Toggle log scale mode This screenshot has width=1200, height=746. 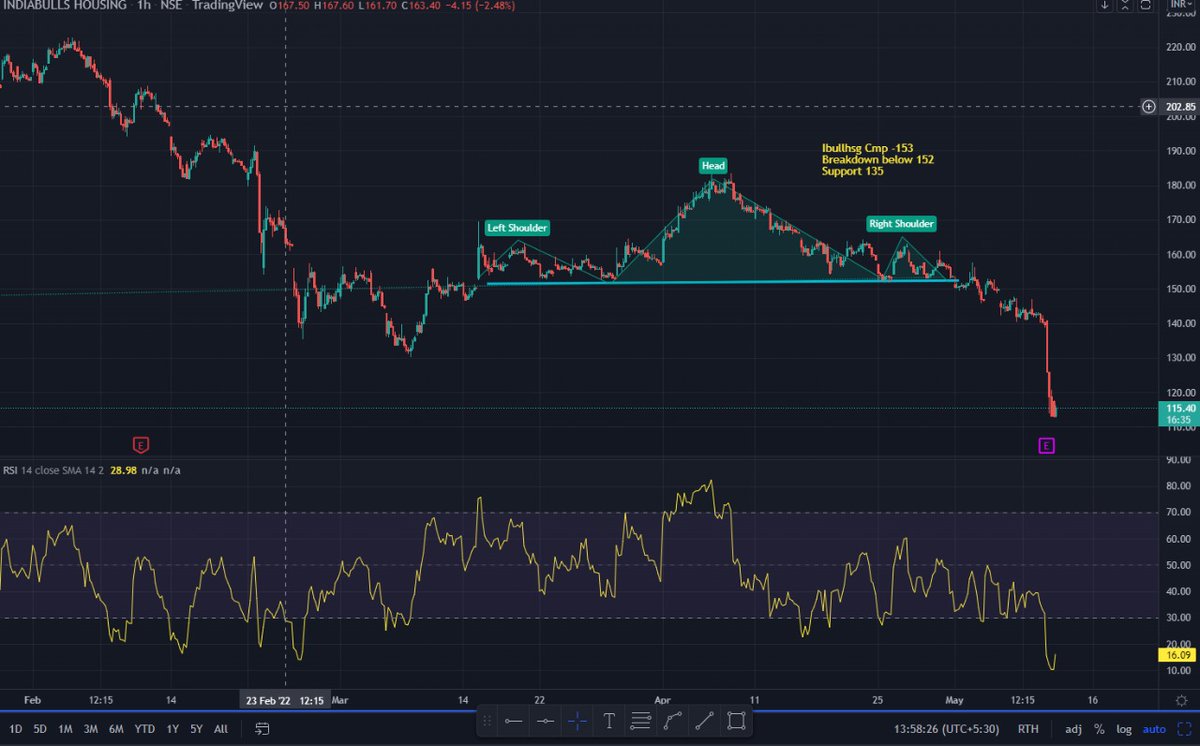pos(1123,729)
